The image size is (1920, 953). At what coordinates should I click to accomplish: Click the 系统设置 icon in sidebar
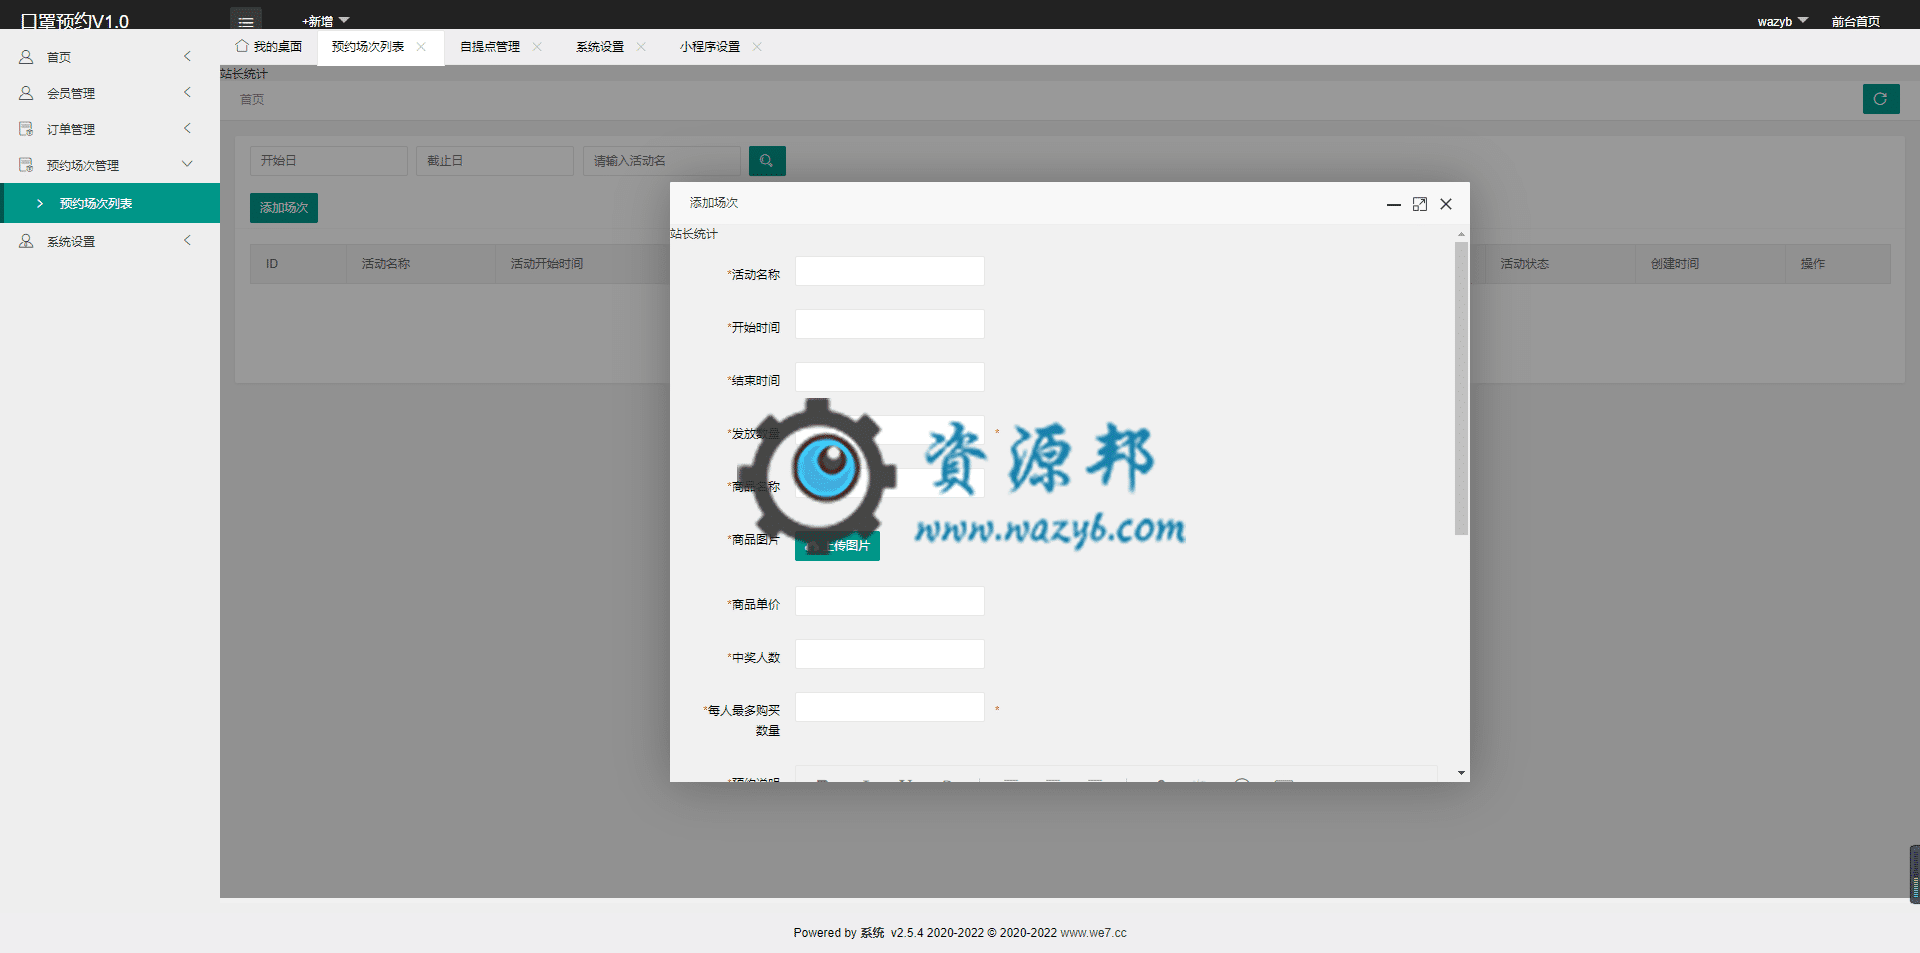pyautogui.click(x=26, y=241)
